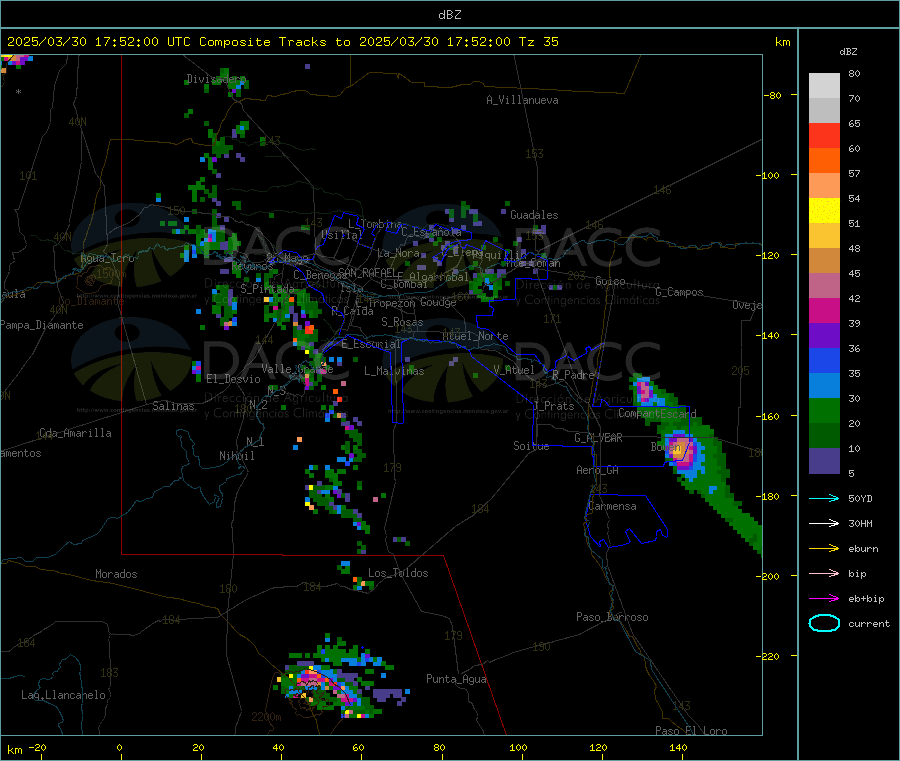Viewport: 900px width, 761px height.
Task: Click the 'E_Escorial' map label
Action: (x=371, y=344)
